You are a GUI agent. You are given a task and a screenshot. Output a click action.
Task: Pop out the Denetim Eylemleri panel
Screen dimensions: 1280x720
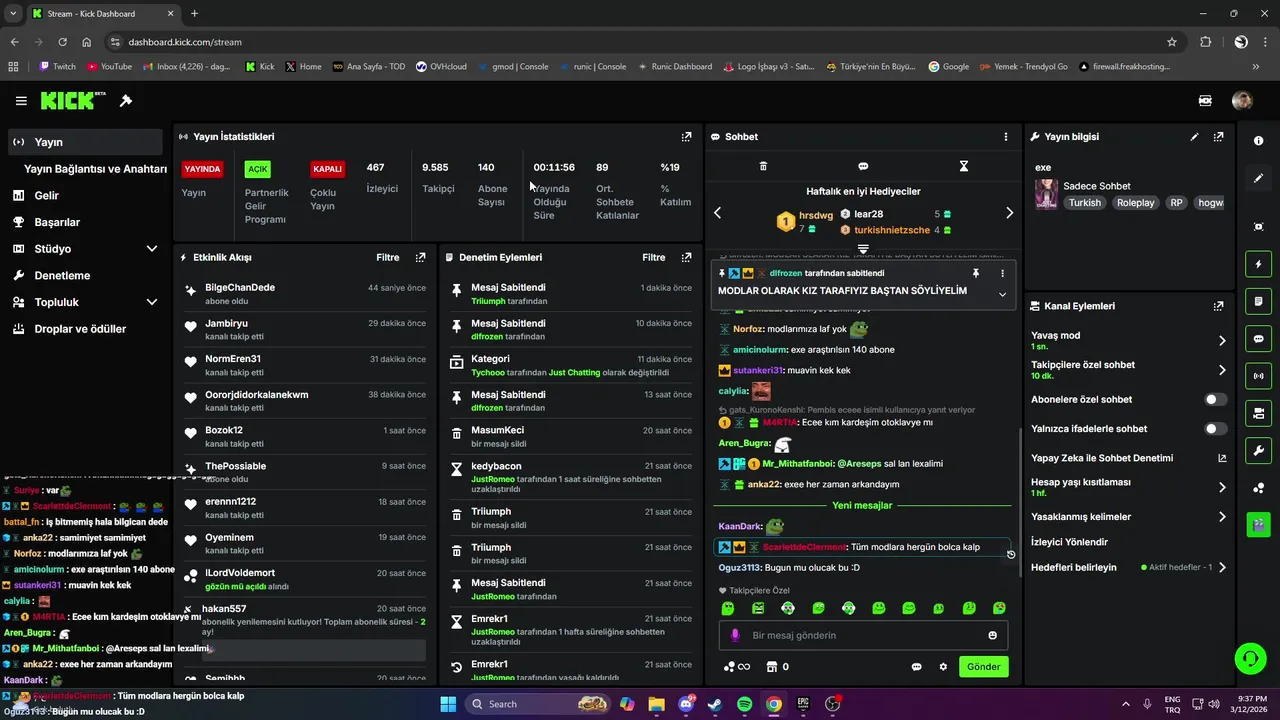686,257
